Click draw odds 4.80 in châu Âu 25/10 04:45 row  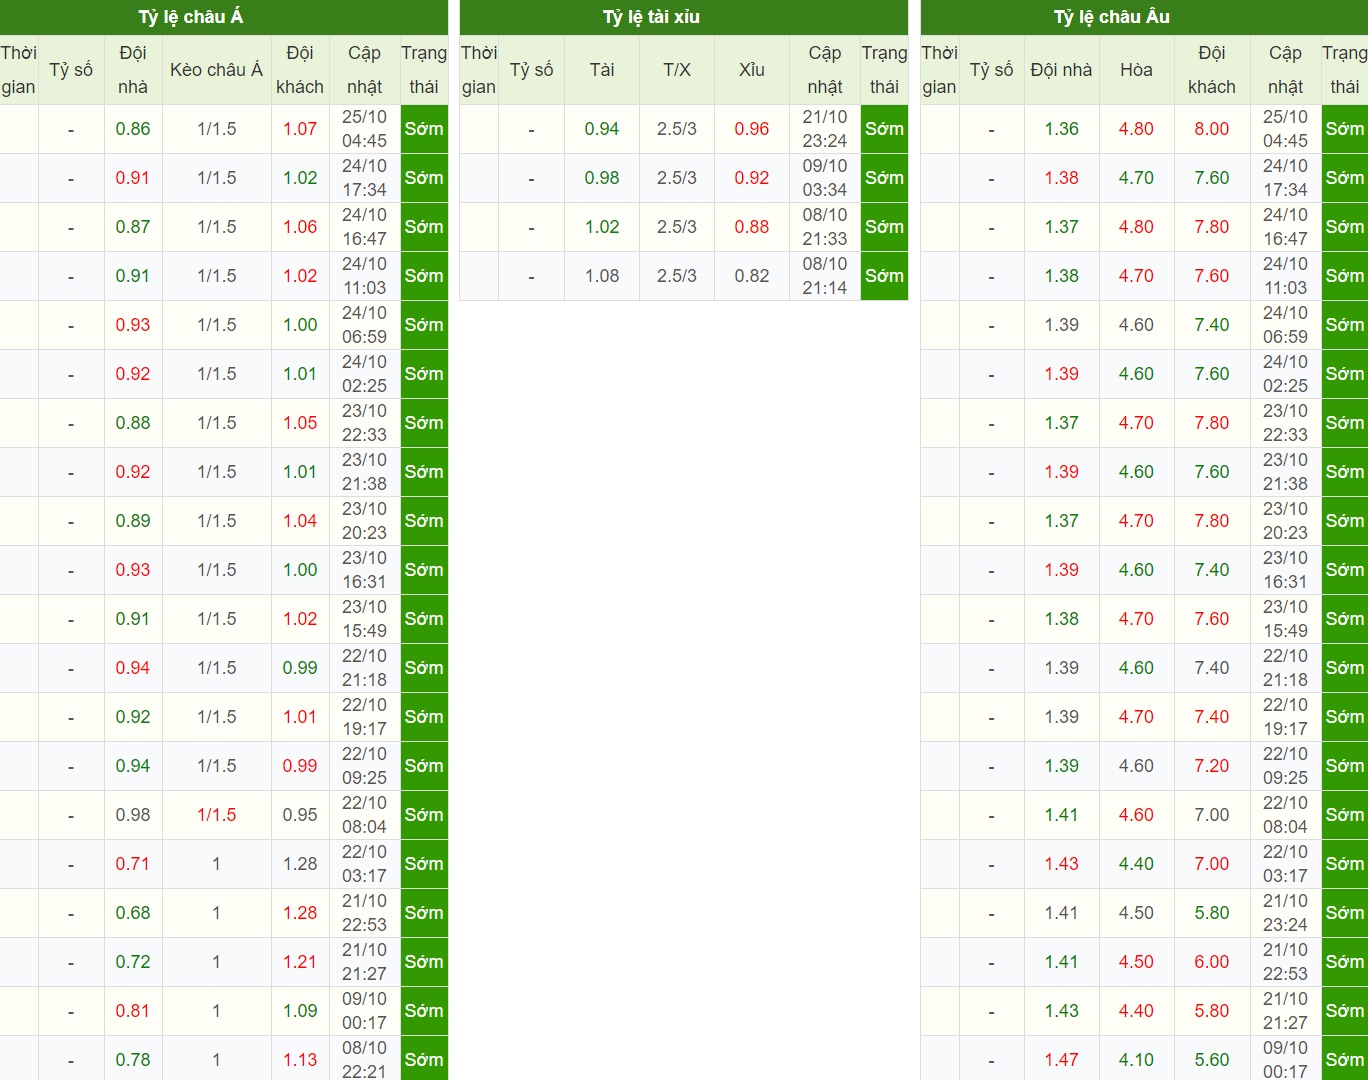tap(1136, 129)
